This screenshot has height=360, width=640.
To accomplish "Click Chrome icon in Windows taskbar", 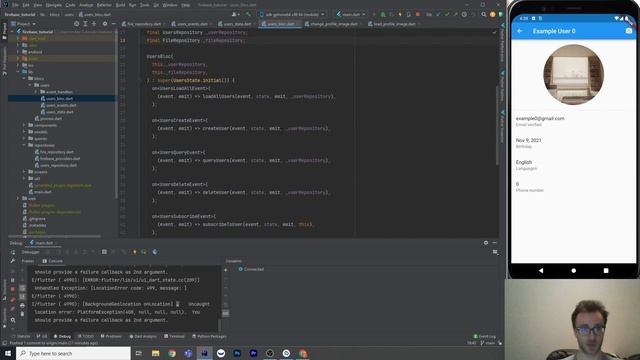I will (x=172, y=353).
